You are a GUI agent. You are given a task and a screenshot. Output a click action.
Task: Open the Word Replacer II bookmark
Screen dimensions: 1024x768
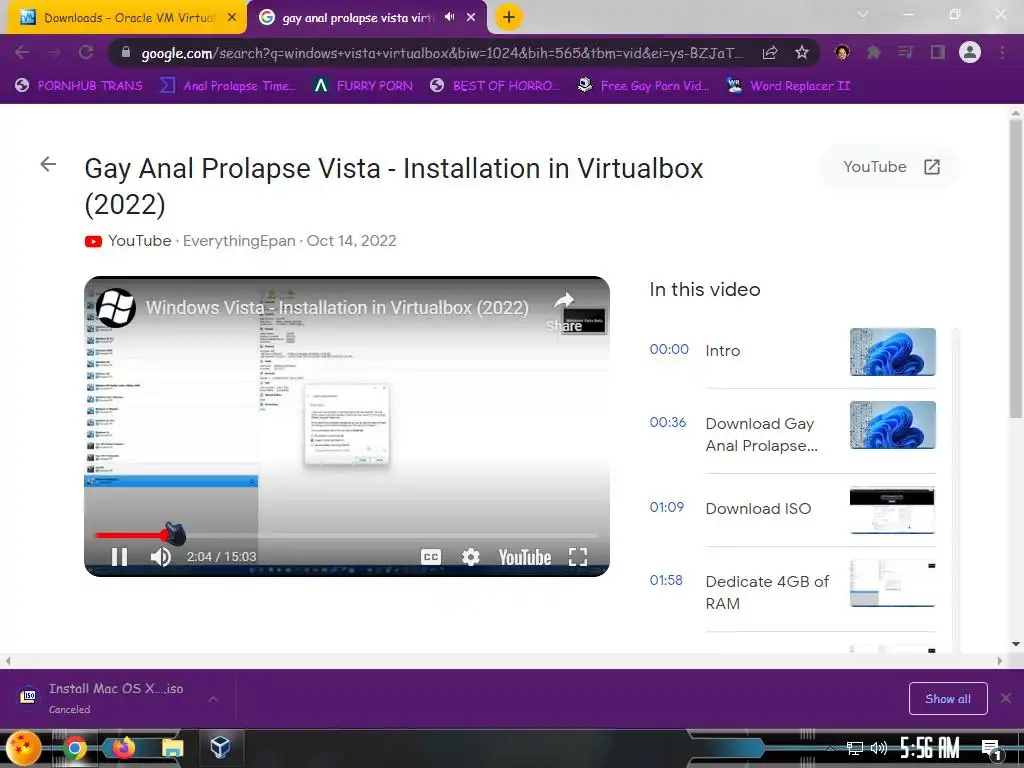[x=789, y=86]
